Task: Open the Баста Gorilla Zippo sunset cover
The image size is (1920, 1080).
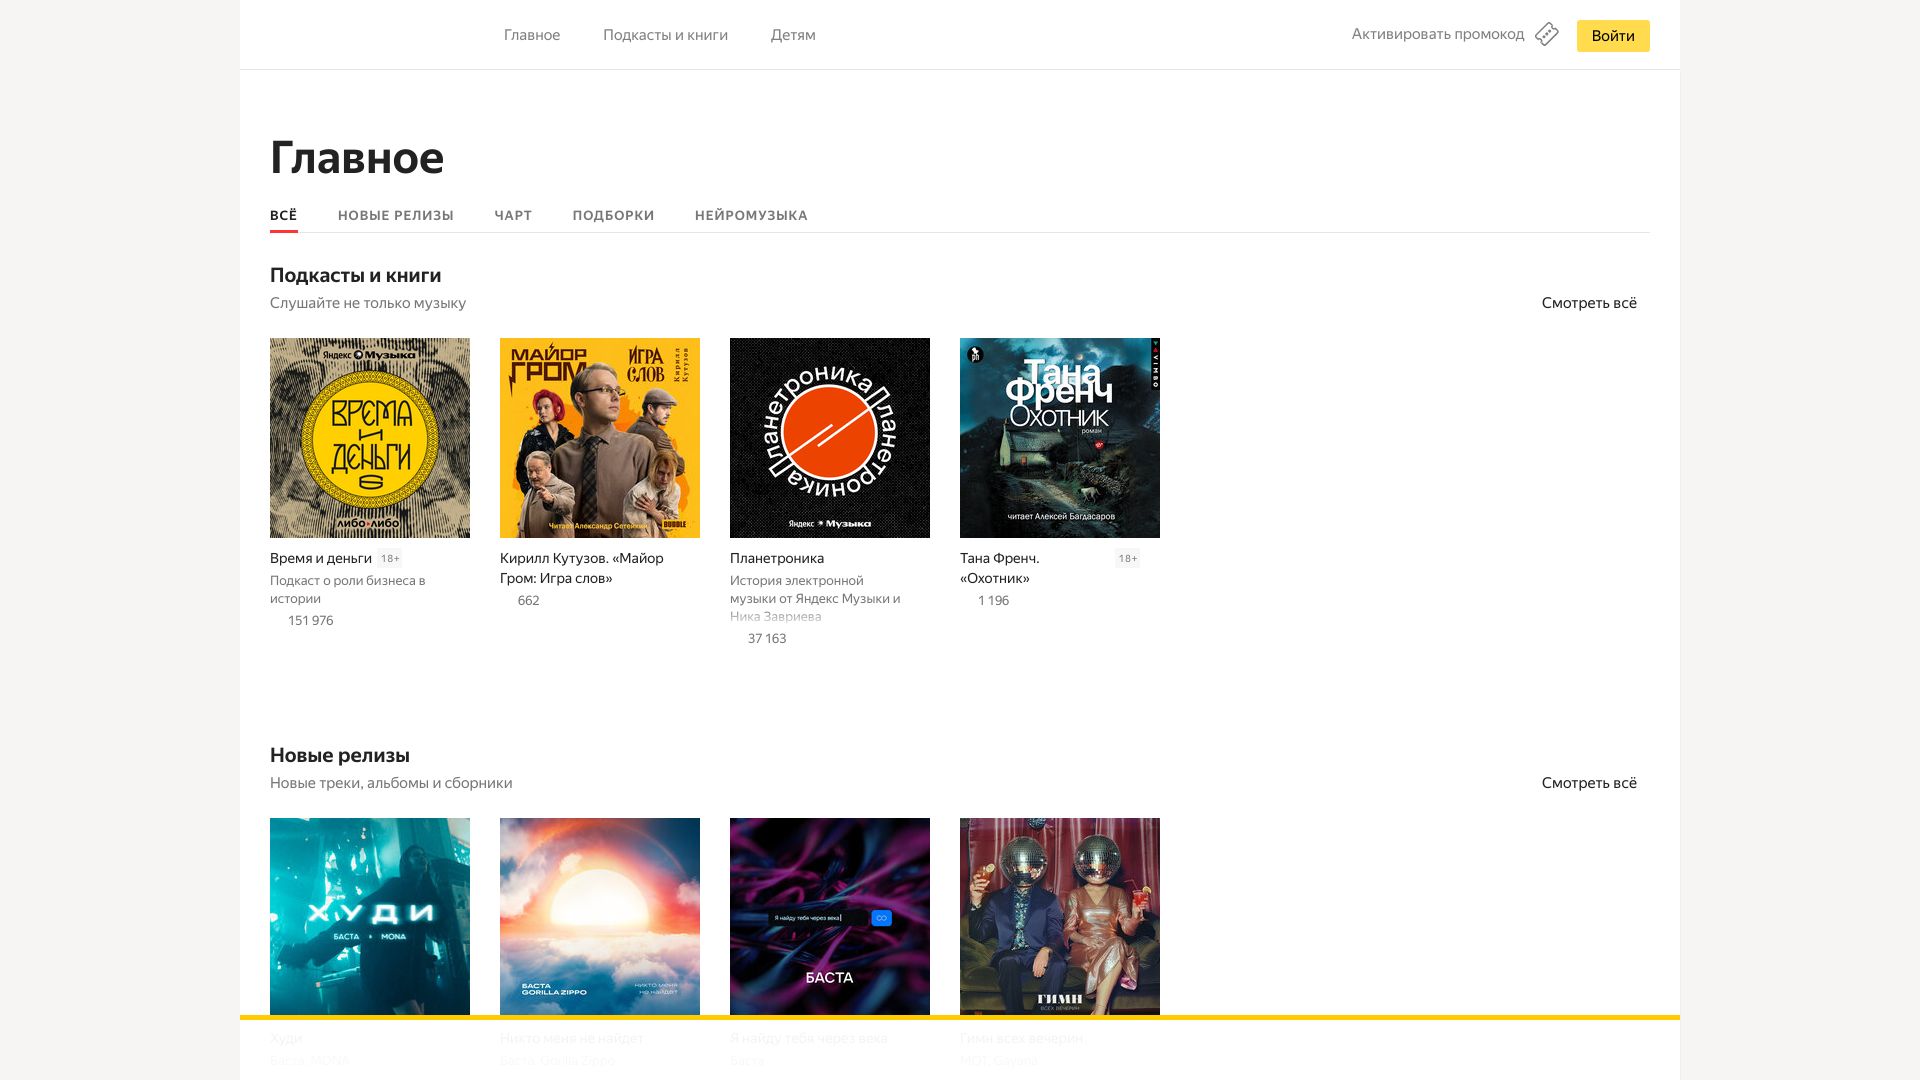Action: click(x=600, y=916)
